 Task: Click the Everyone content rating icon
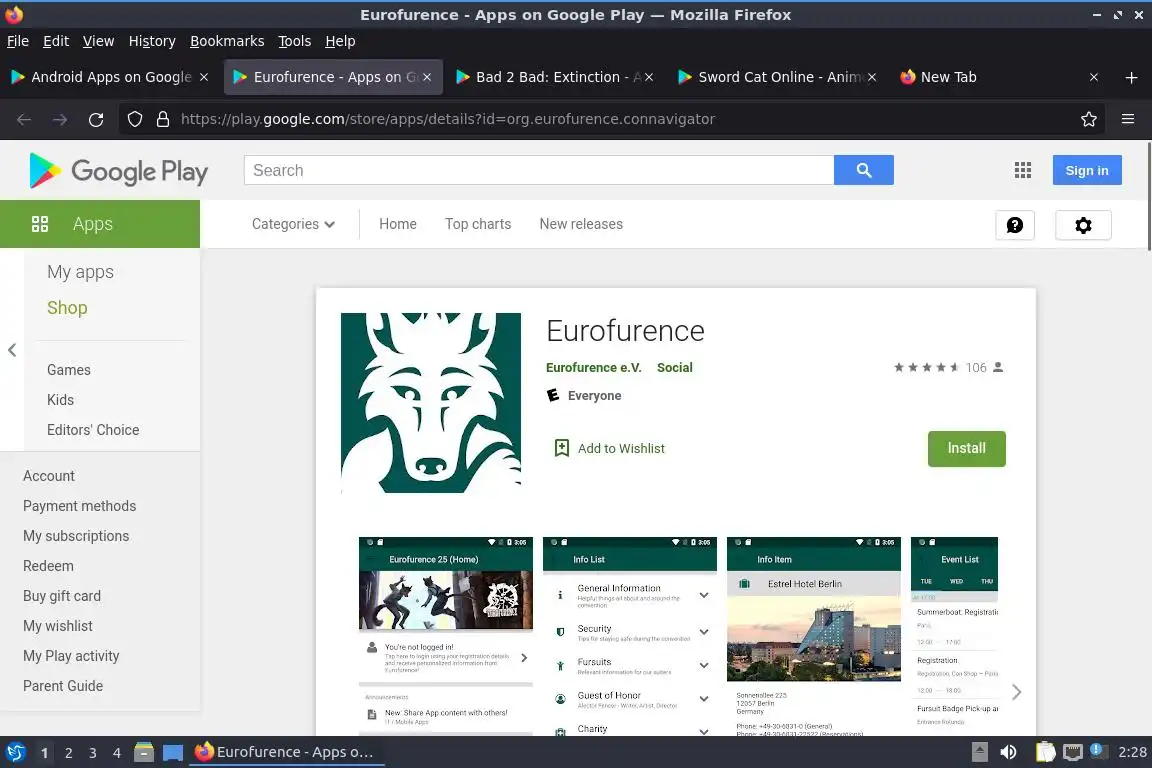click(553, 395)
